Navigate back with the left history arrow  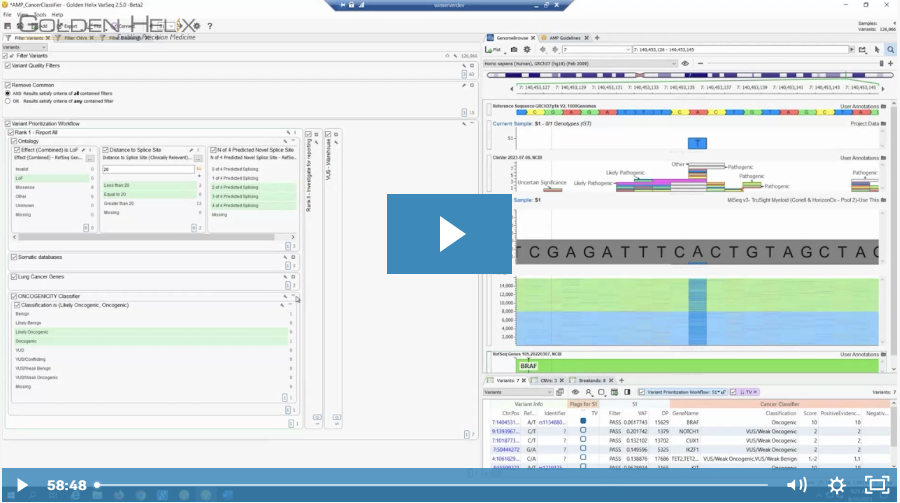tap(543, 50)
